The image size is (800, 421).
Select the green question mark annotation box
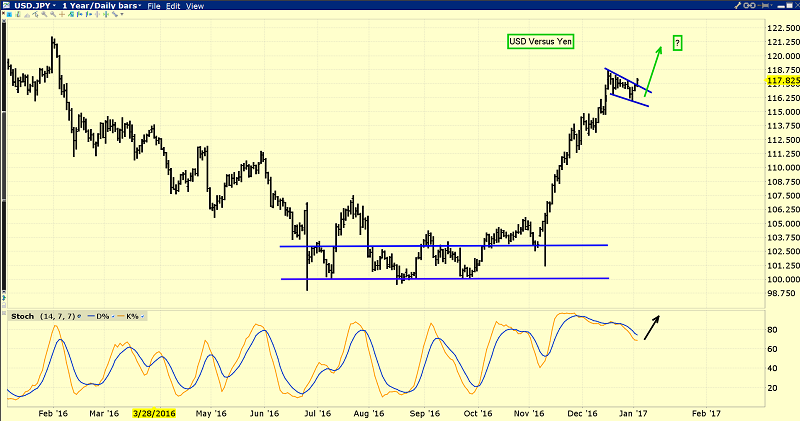pos(677,42)
